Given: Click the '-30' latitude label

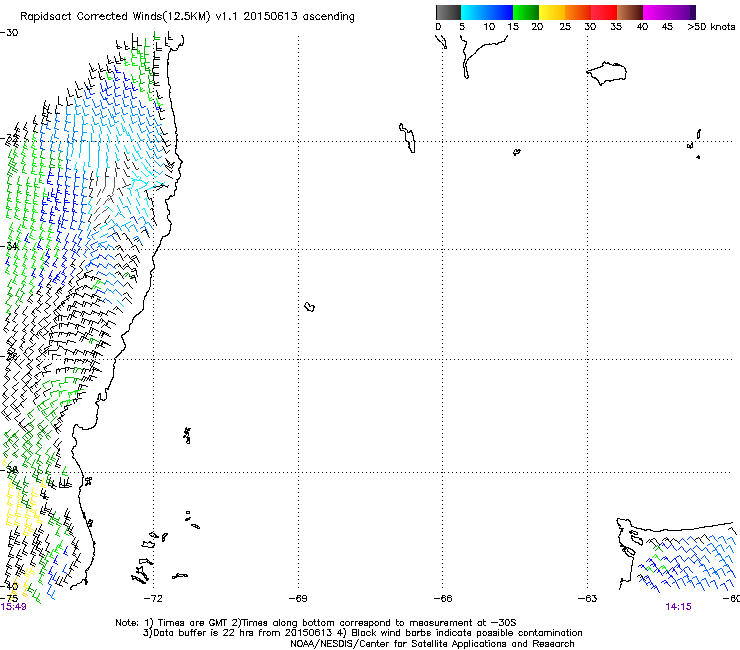Looking at the screenshot, I should tap(9, 33).
